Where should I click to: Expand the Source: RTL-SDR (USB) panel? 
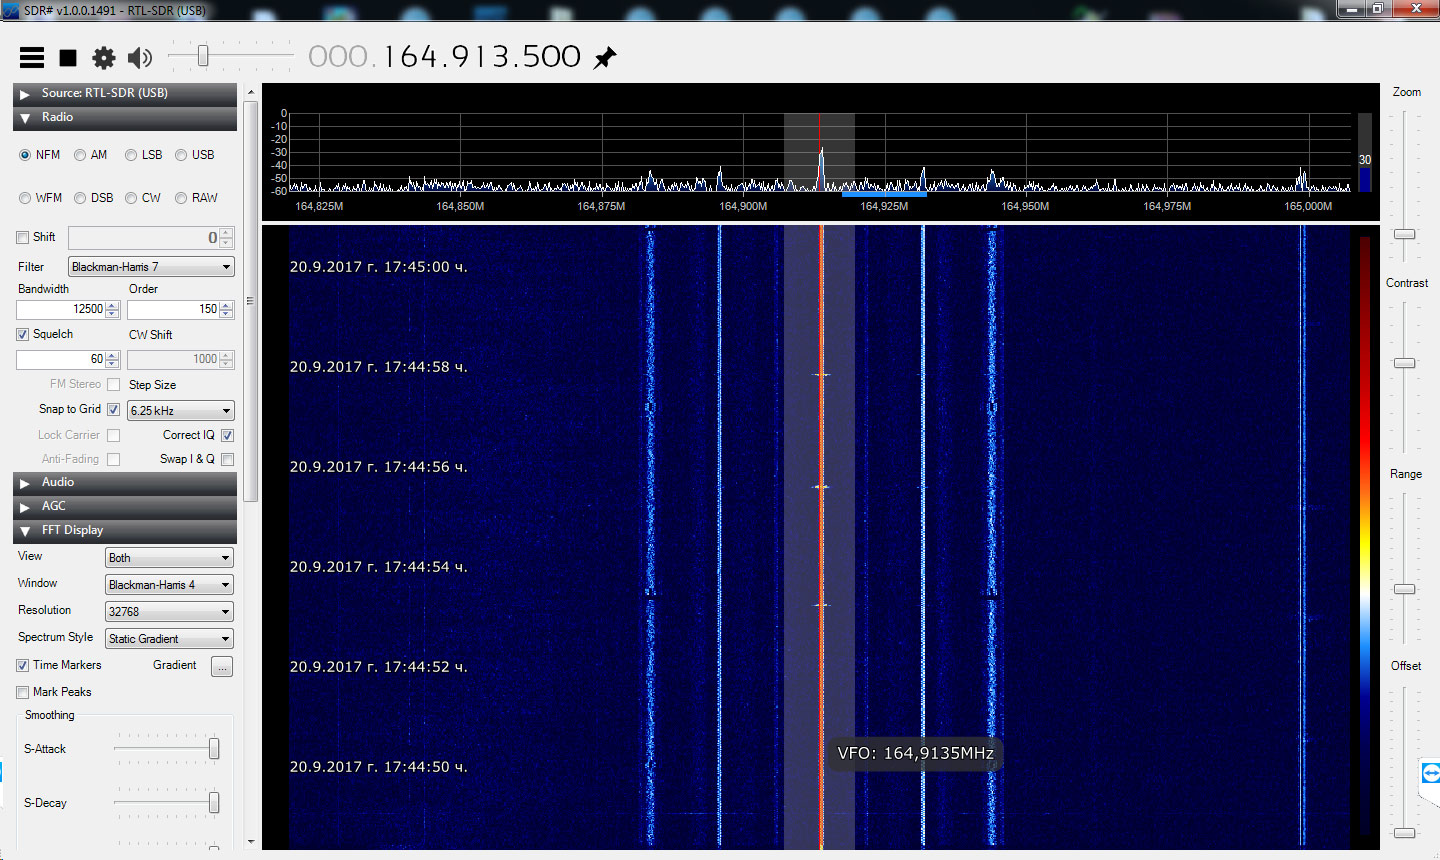[x=125, y=94]
